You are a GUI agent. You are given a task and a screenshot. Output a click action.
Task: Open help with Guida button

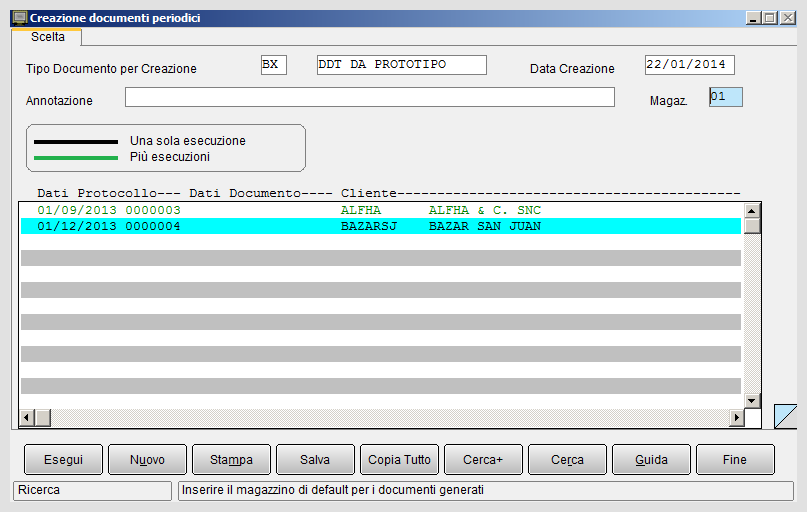(651, 460)
